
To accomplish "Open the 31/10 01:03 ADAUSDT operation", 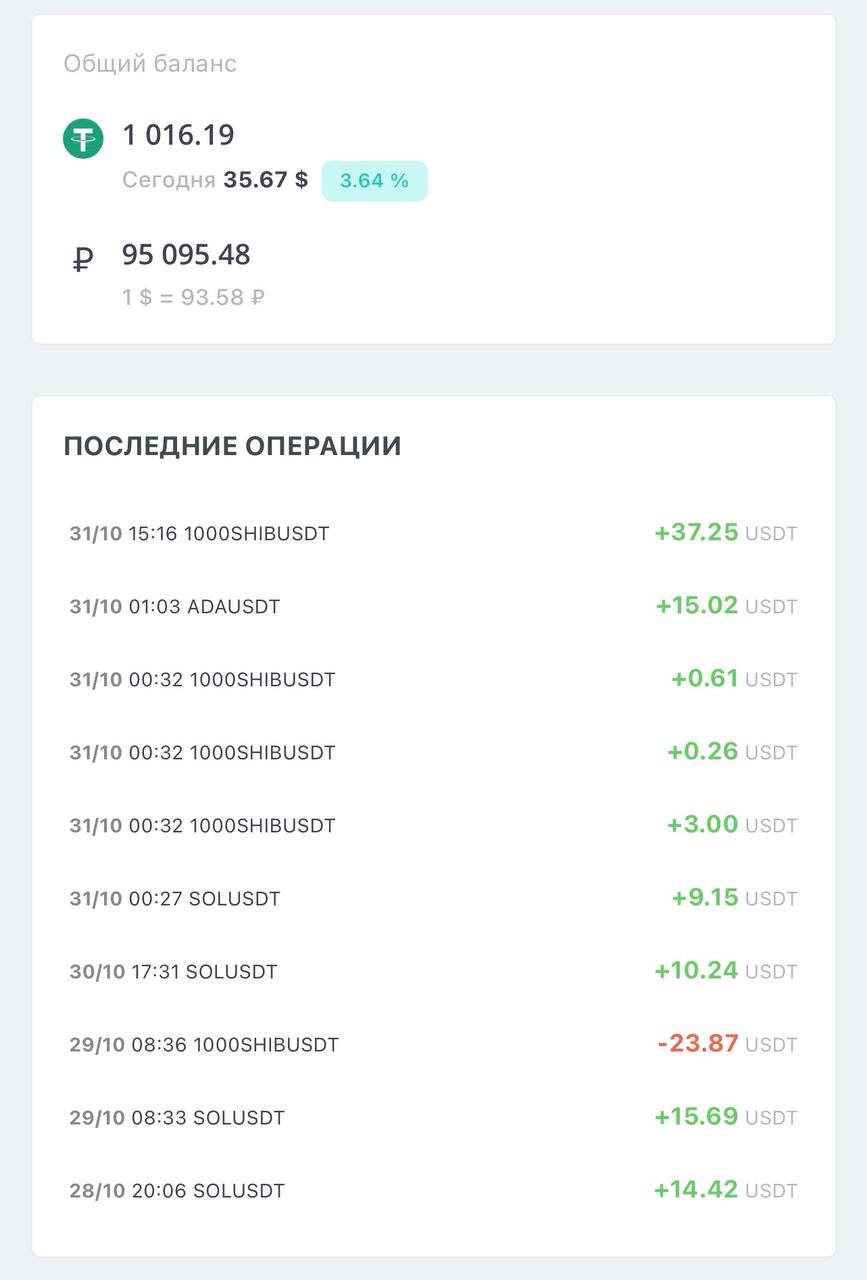I will click(433, 606).
